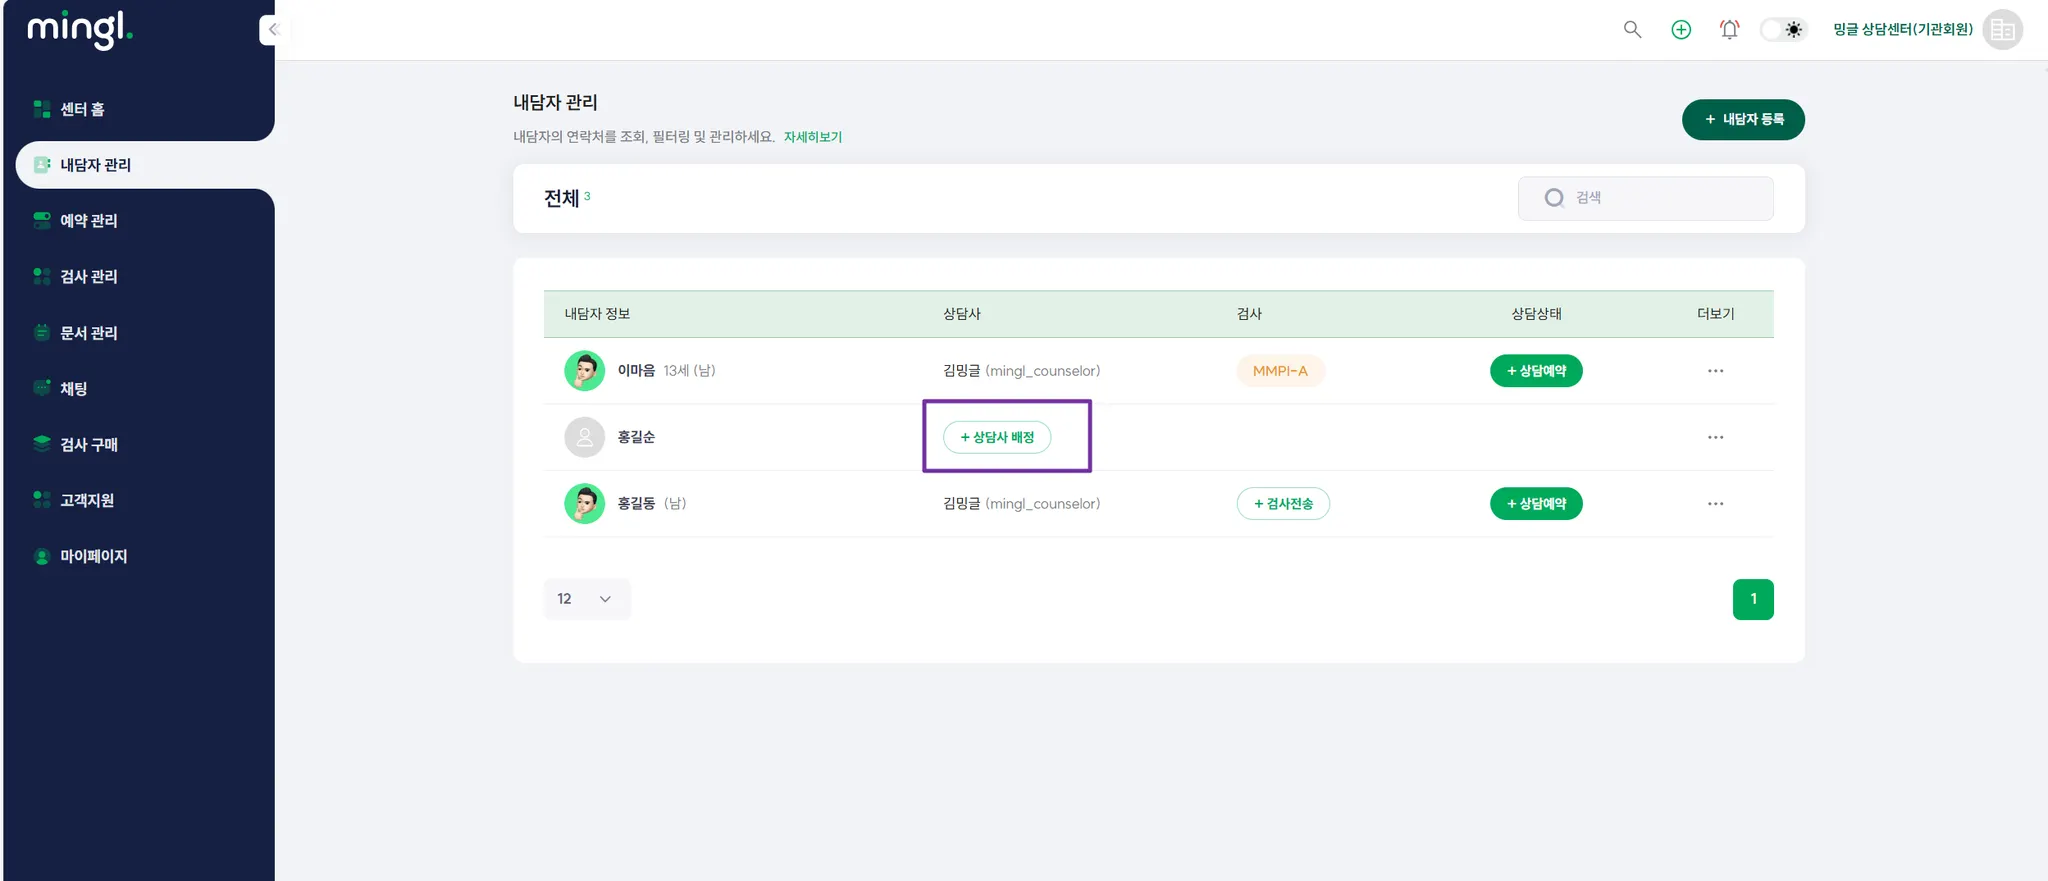2048x881 pixels.
Task: Open more options for 홍길동 row
Action: coord(1715,504)
